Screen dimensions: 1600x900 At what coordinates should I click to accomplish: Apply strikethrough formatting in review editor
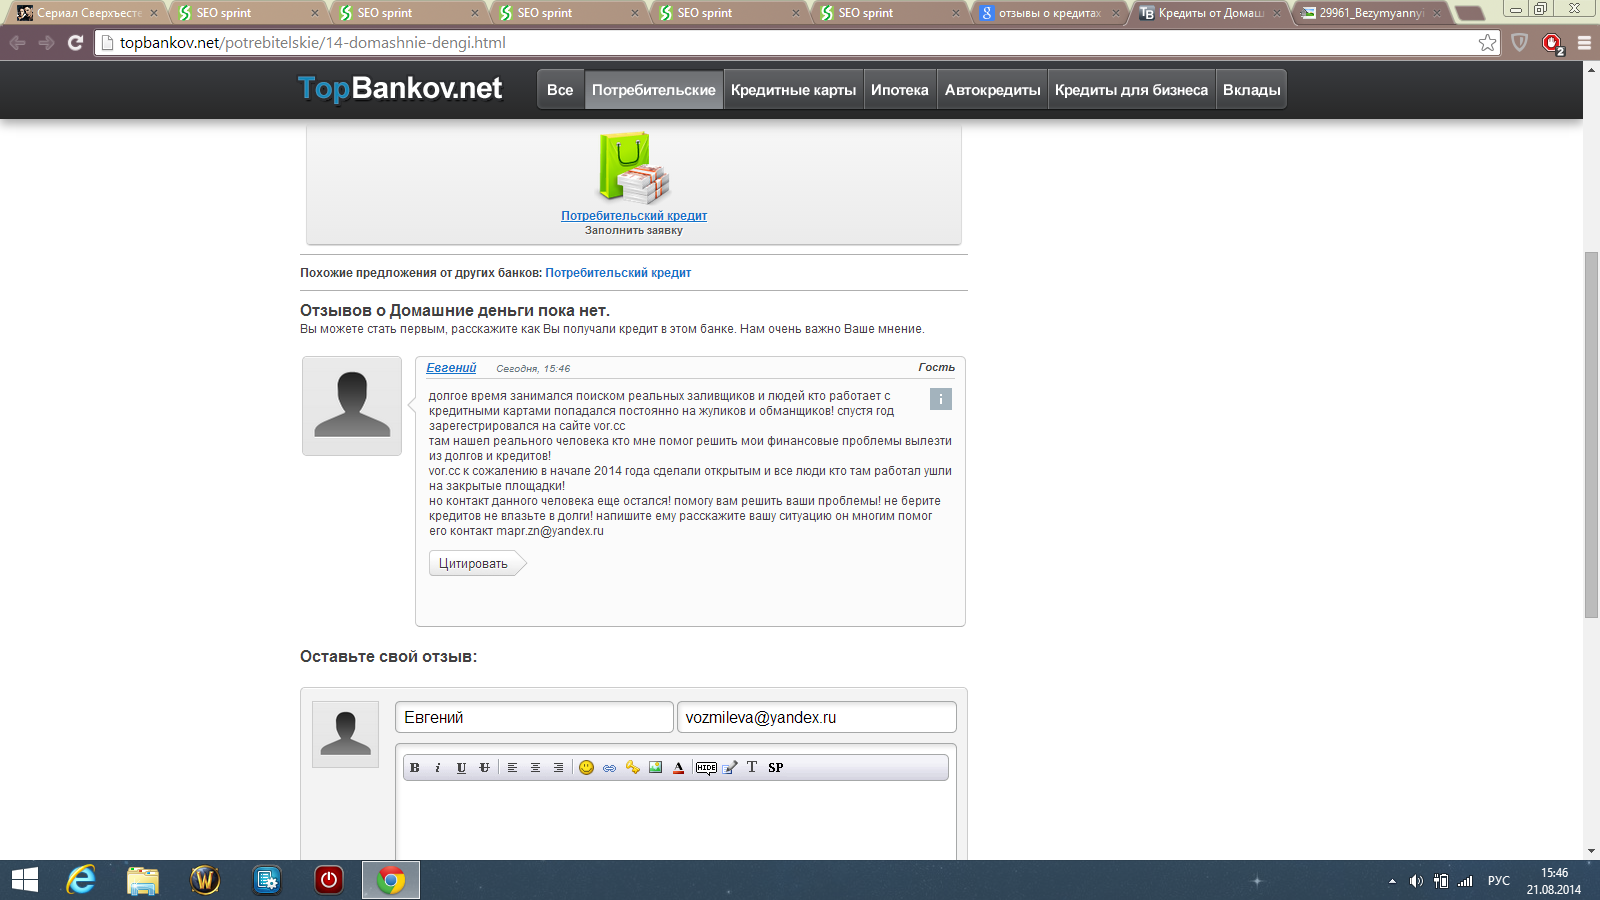pyautogui.click(x=484, y=768)
